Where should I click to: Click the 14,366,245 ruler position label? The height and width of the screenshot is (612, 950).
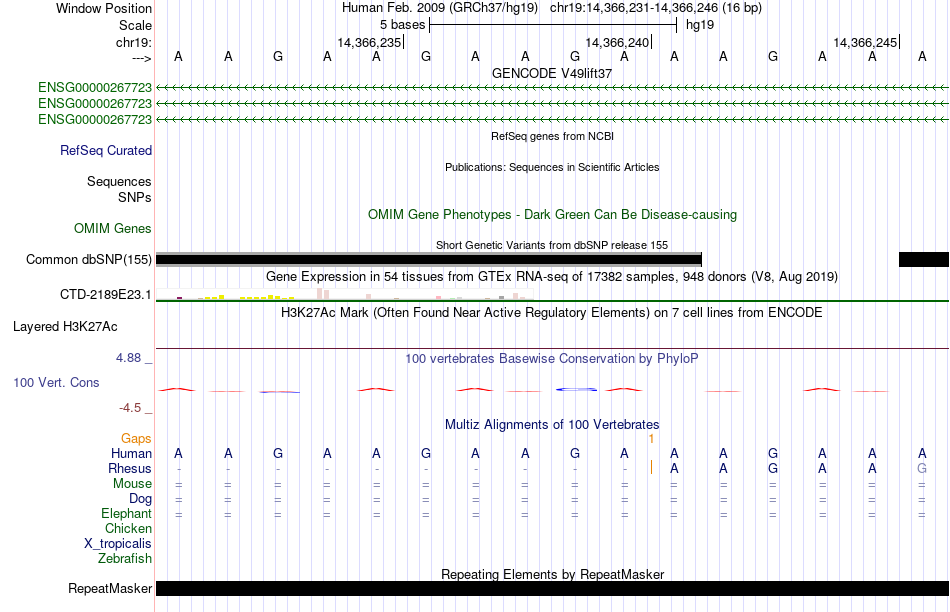click(x=865, y=42)
